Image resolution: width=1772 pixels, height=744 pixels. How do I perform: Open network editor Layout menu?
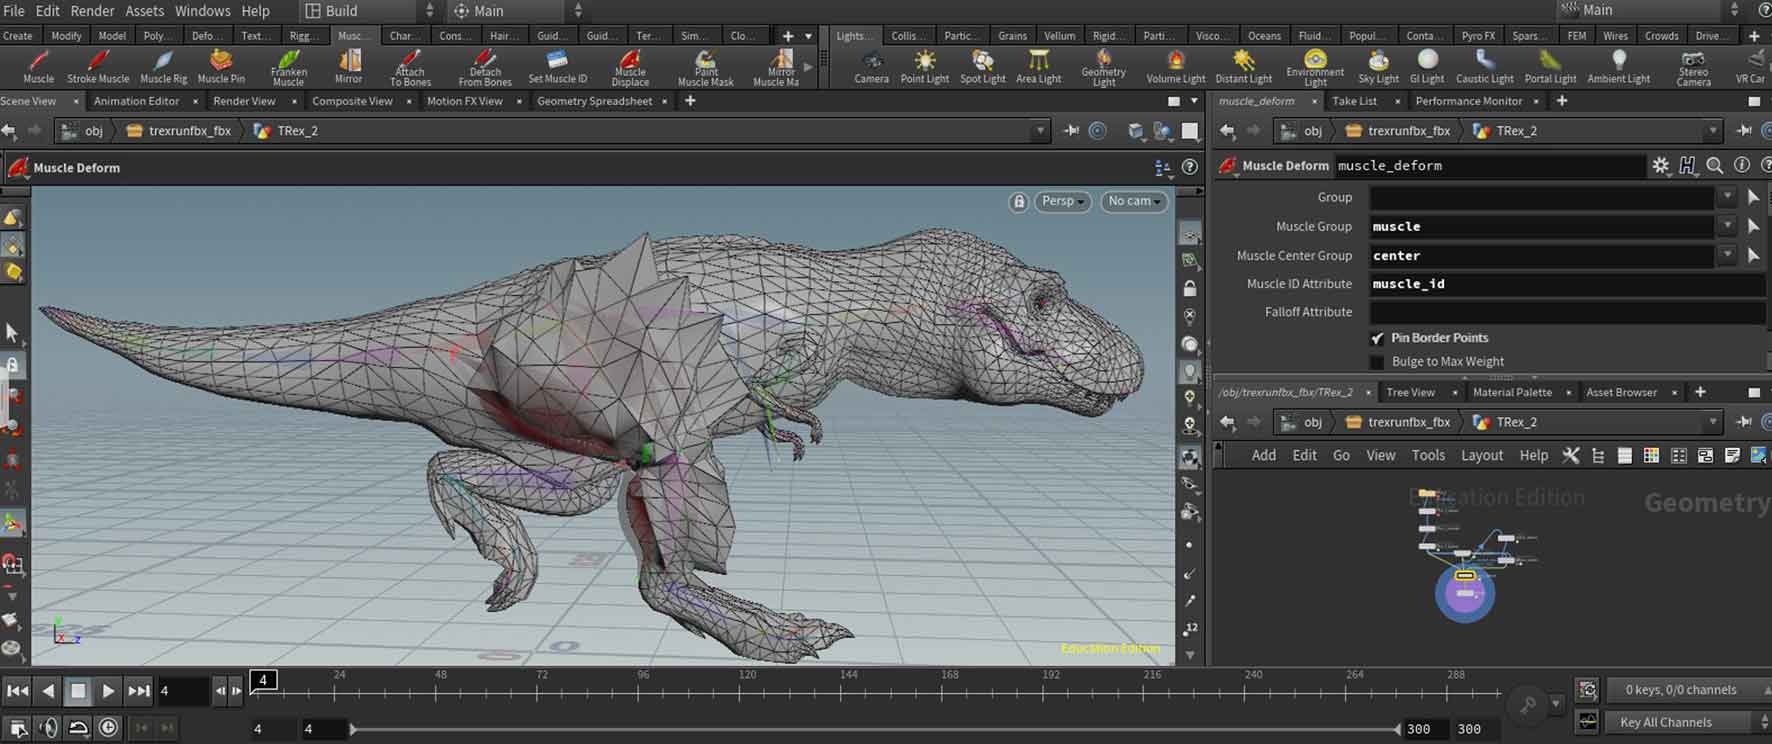[1481, 455]
